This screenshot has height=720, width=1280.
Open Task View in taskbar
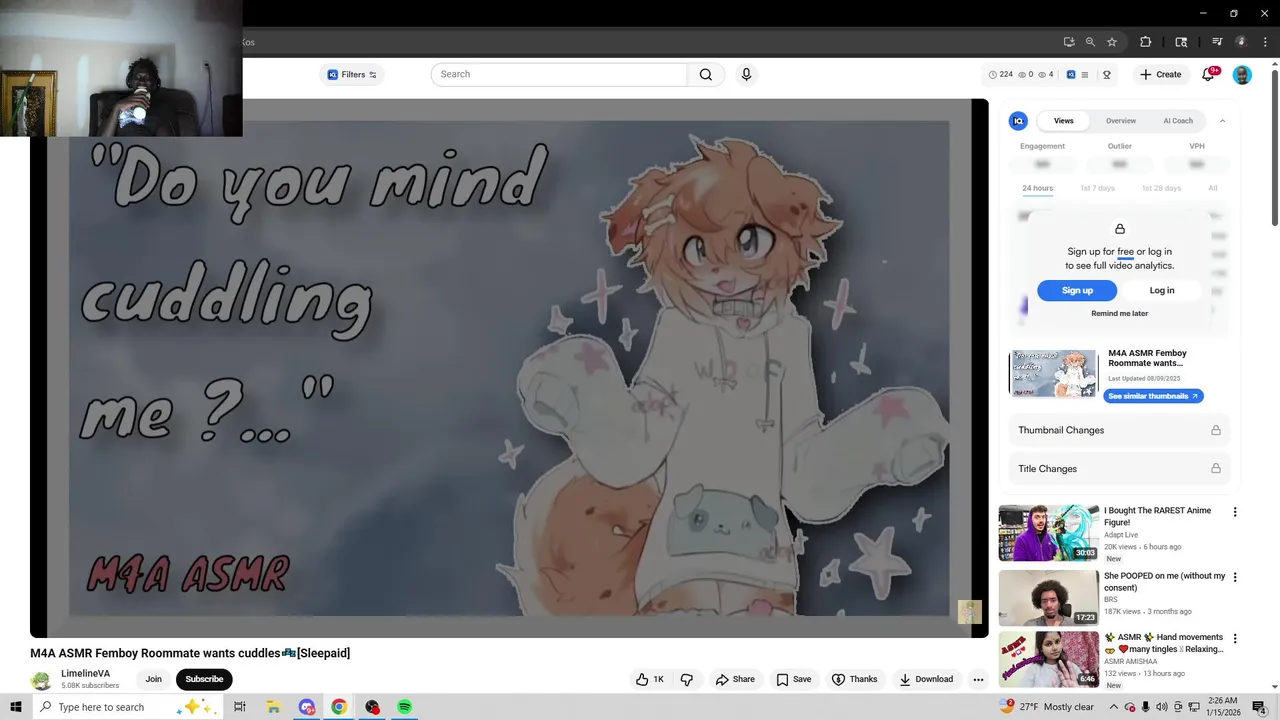click(x=240, y=707)
